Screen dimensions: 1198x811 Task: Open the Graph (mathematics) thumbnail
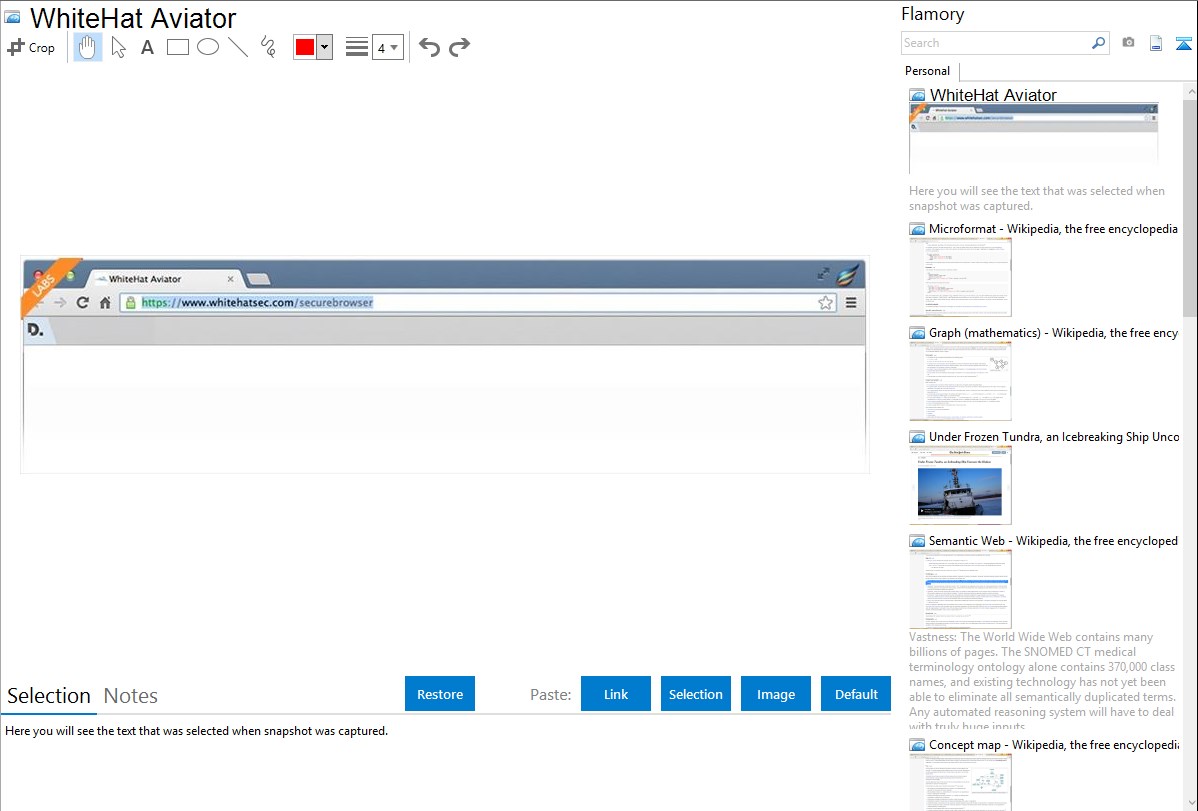[960, 381]
